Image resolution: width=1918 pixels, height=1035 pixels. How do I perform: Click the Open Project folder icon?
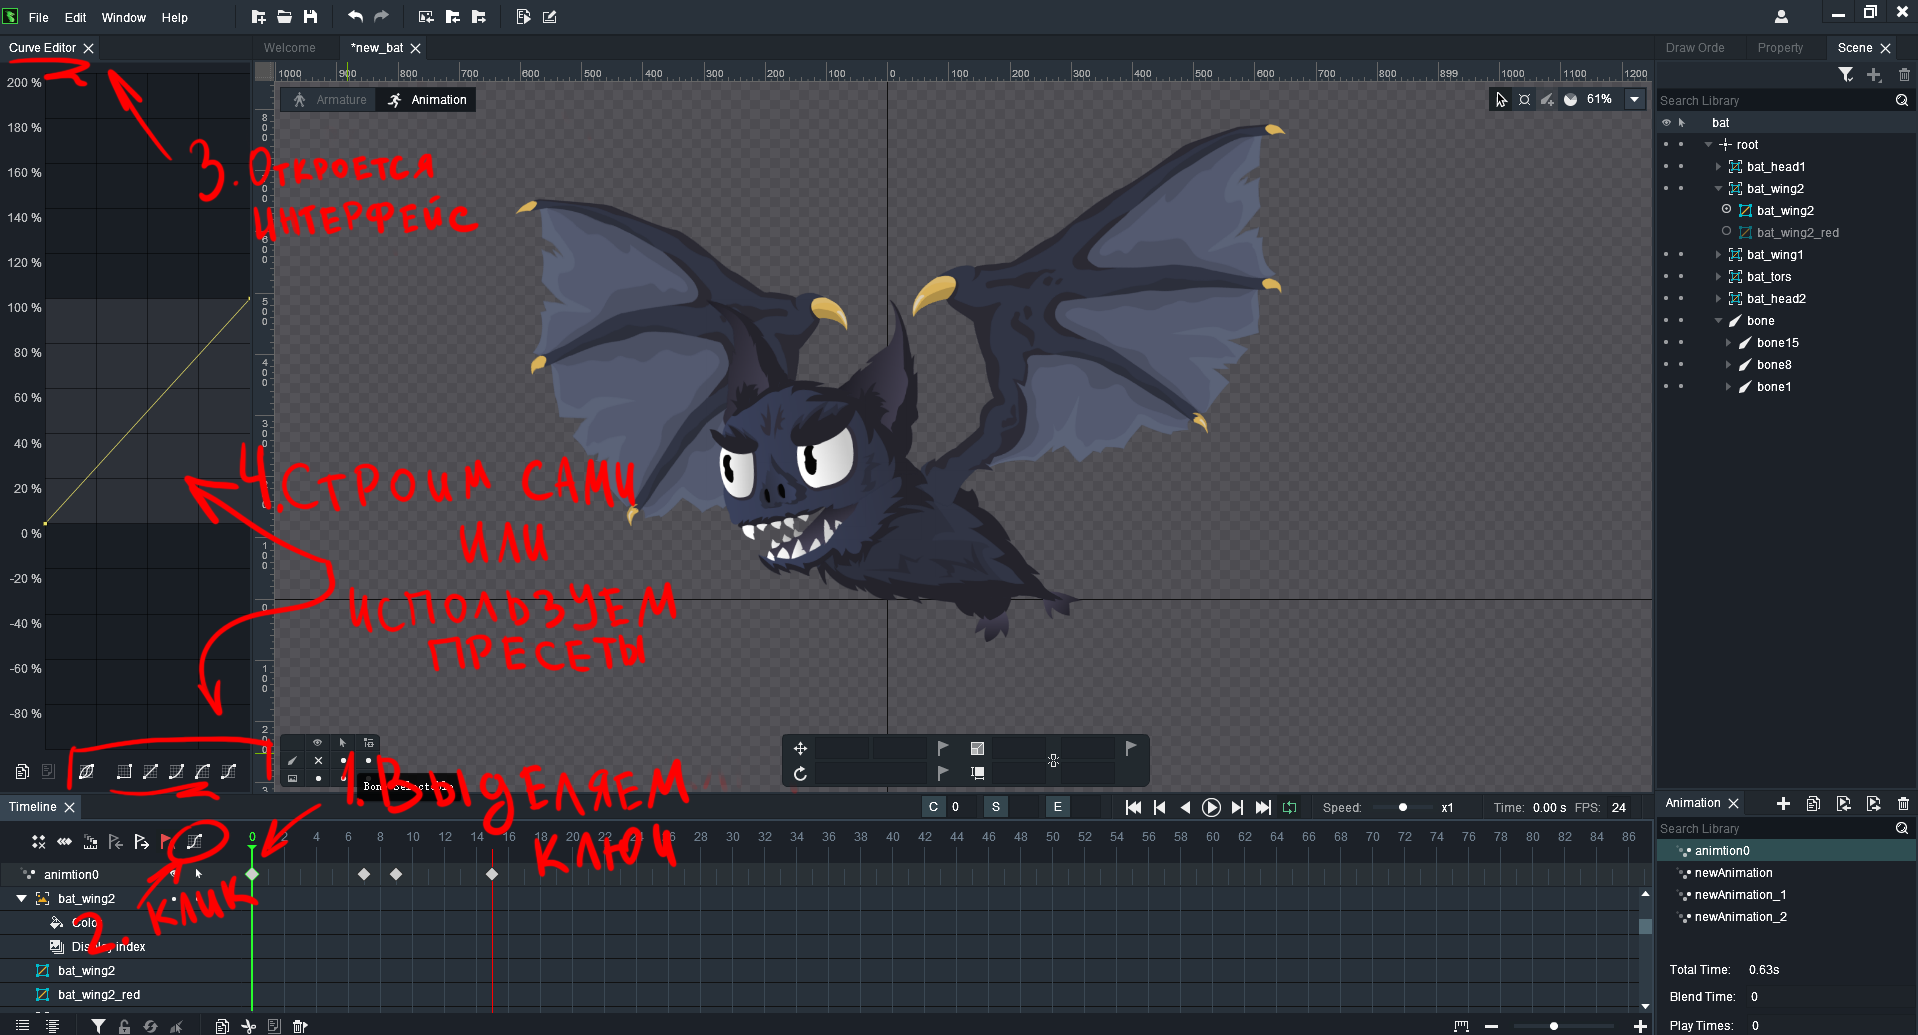point(284,16)
